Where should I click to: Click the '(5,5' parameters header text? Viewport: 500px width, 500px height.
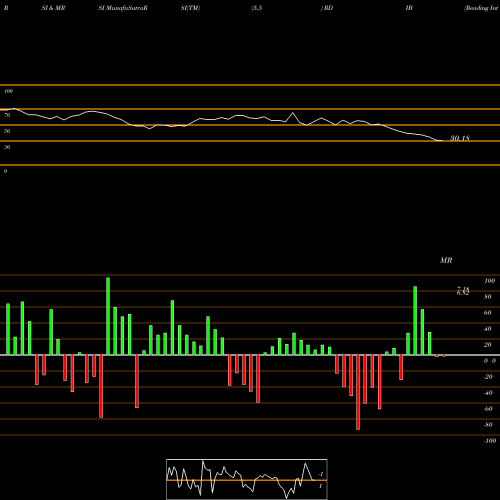pos(257,8)
